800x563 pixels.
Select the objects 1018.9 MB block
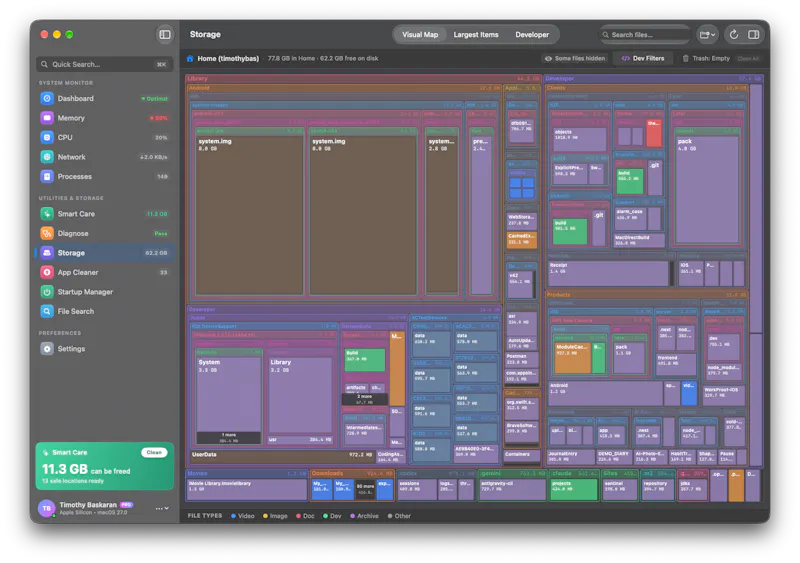pos(579,139)
